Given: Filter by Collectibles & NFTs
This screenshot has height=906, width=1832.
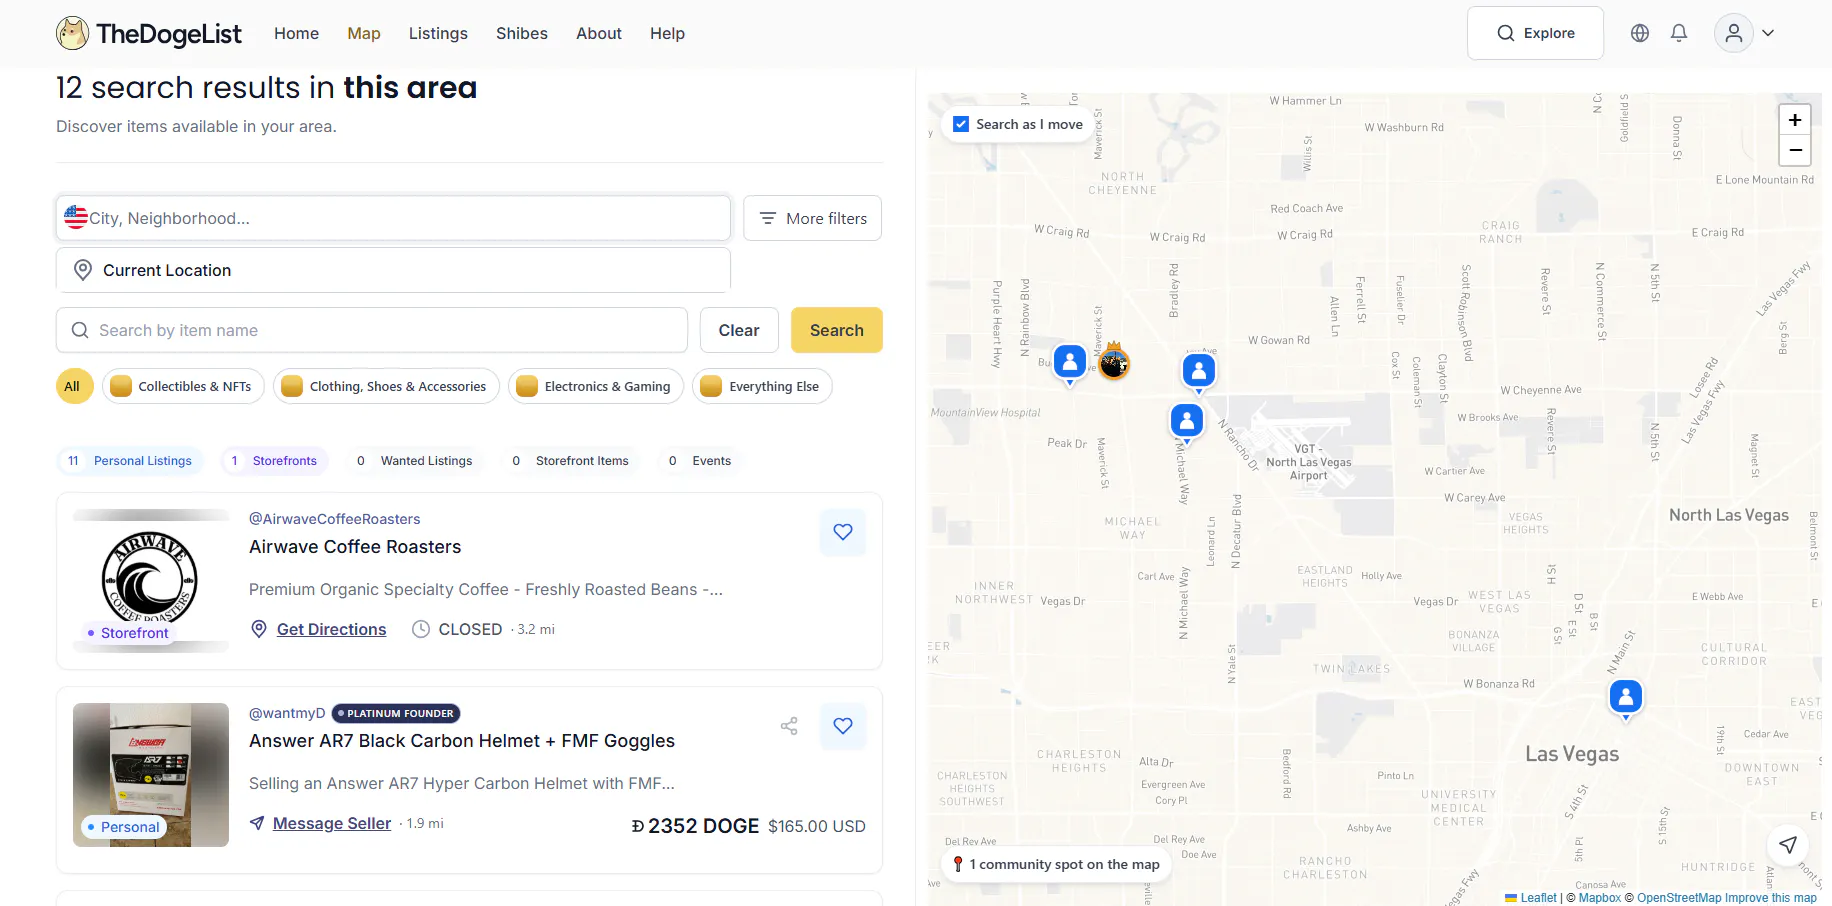Looking at the screenshot, I should point(183,386).
